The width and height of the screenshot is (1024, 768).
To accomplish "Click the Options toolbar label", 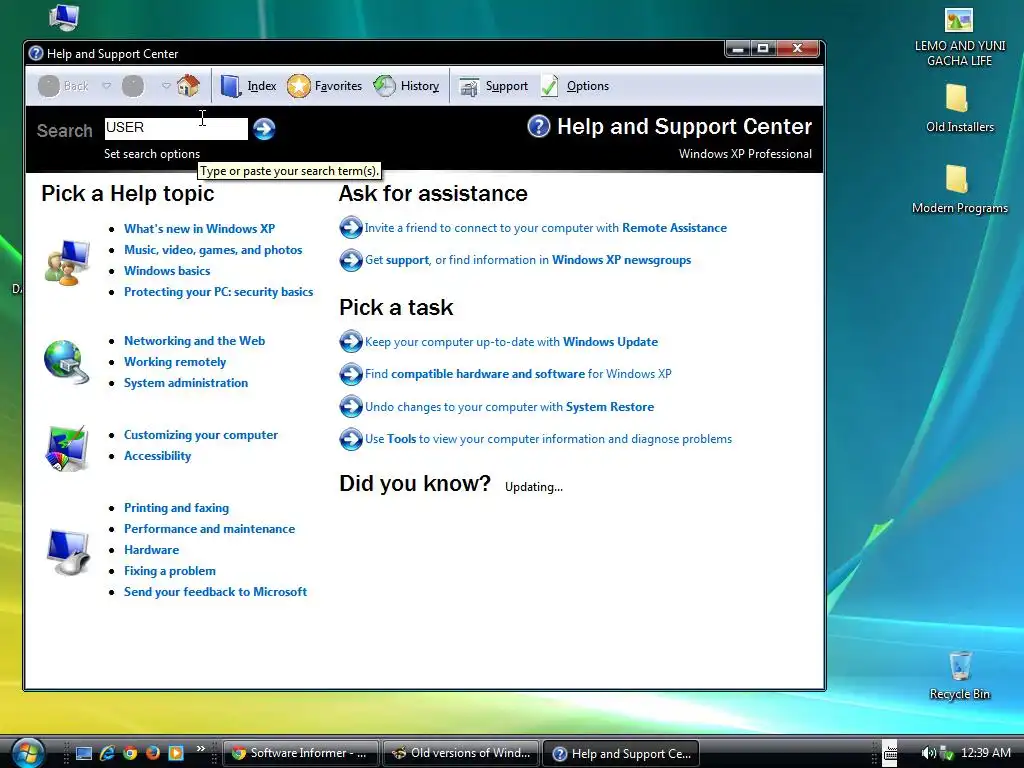I will 588,86.
